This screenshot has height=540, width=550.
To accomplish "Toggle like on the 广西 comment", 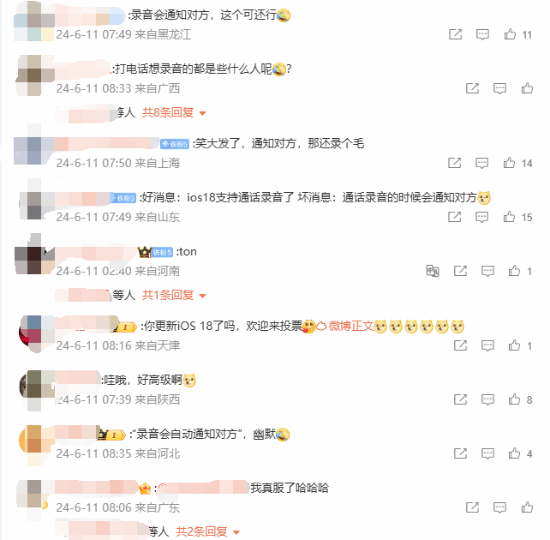I will [x=527, y=88].
